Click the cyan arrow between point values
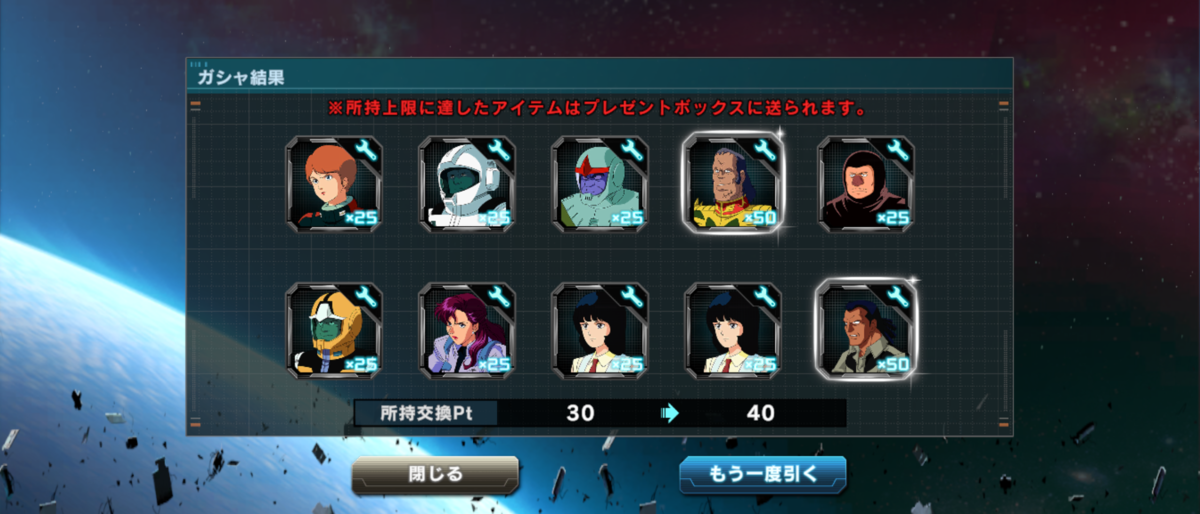1200x514 pixels. click(670, 413)
